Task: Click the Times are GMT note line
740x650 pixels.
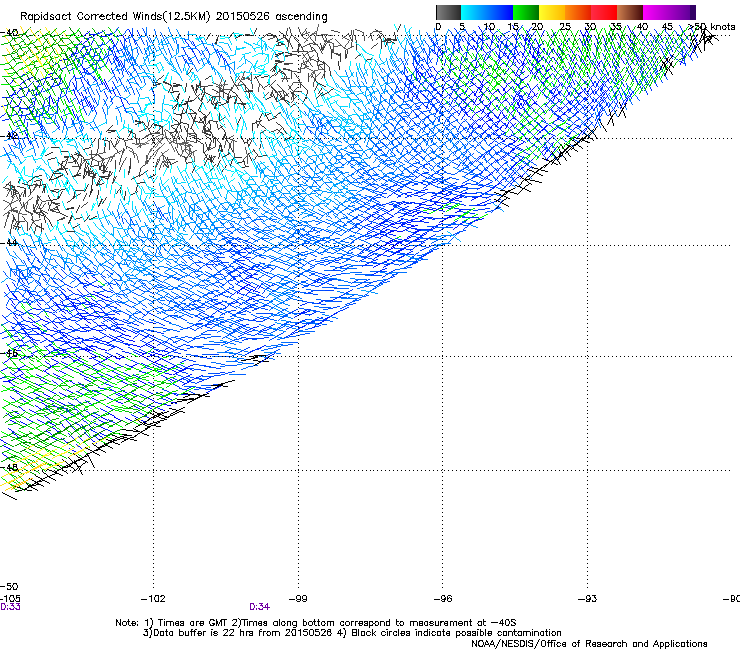Action: tap(316, 623)
